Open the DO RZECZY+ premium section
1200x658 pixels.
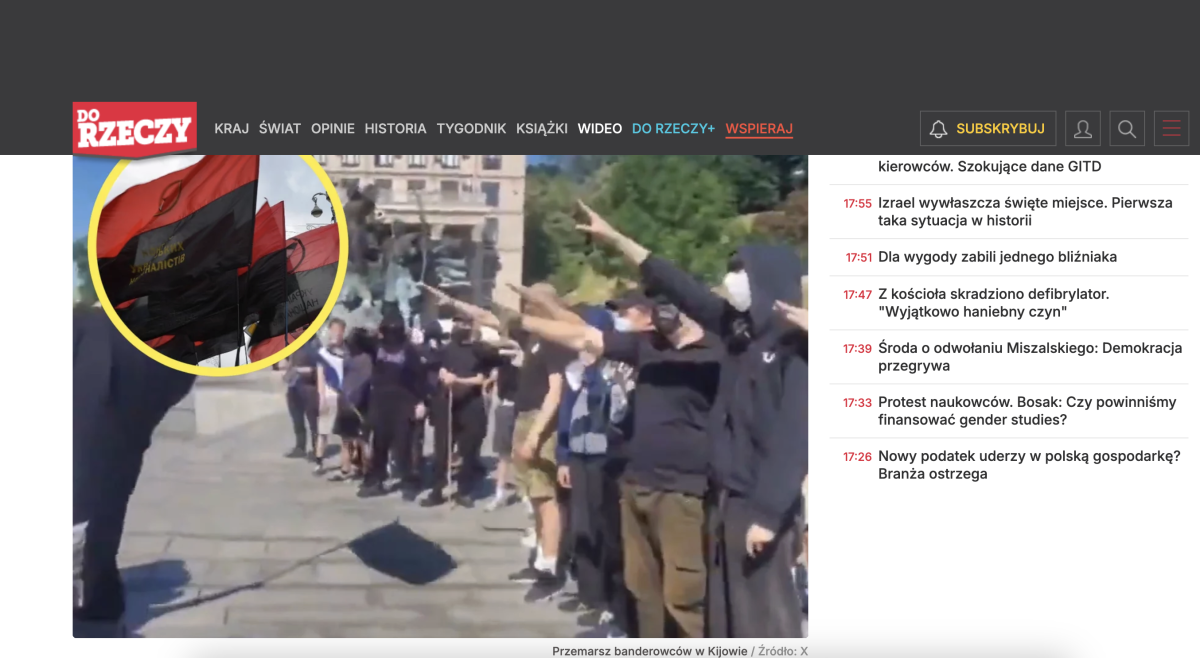[x=673, y=129]
